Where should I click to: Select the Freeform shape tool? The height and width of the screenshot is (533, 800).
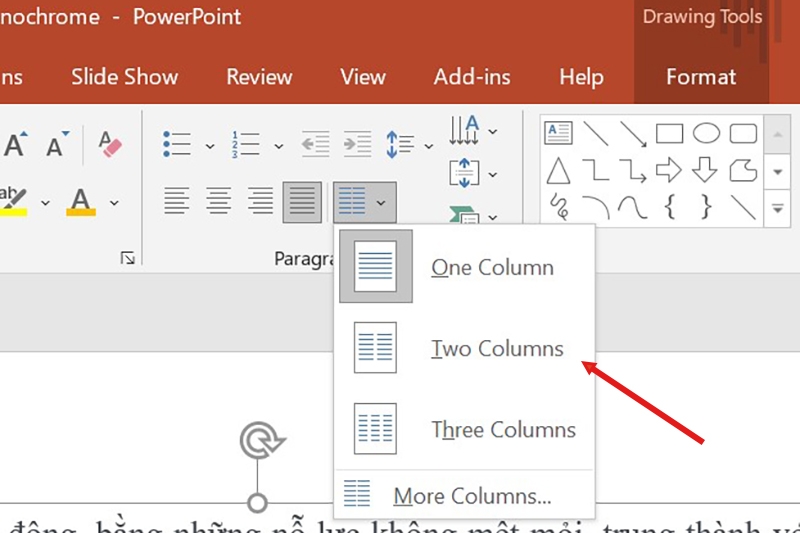pyautogui.click(x=743, y=170)
